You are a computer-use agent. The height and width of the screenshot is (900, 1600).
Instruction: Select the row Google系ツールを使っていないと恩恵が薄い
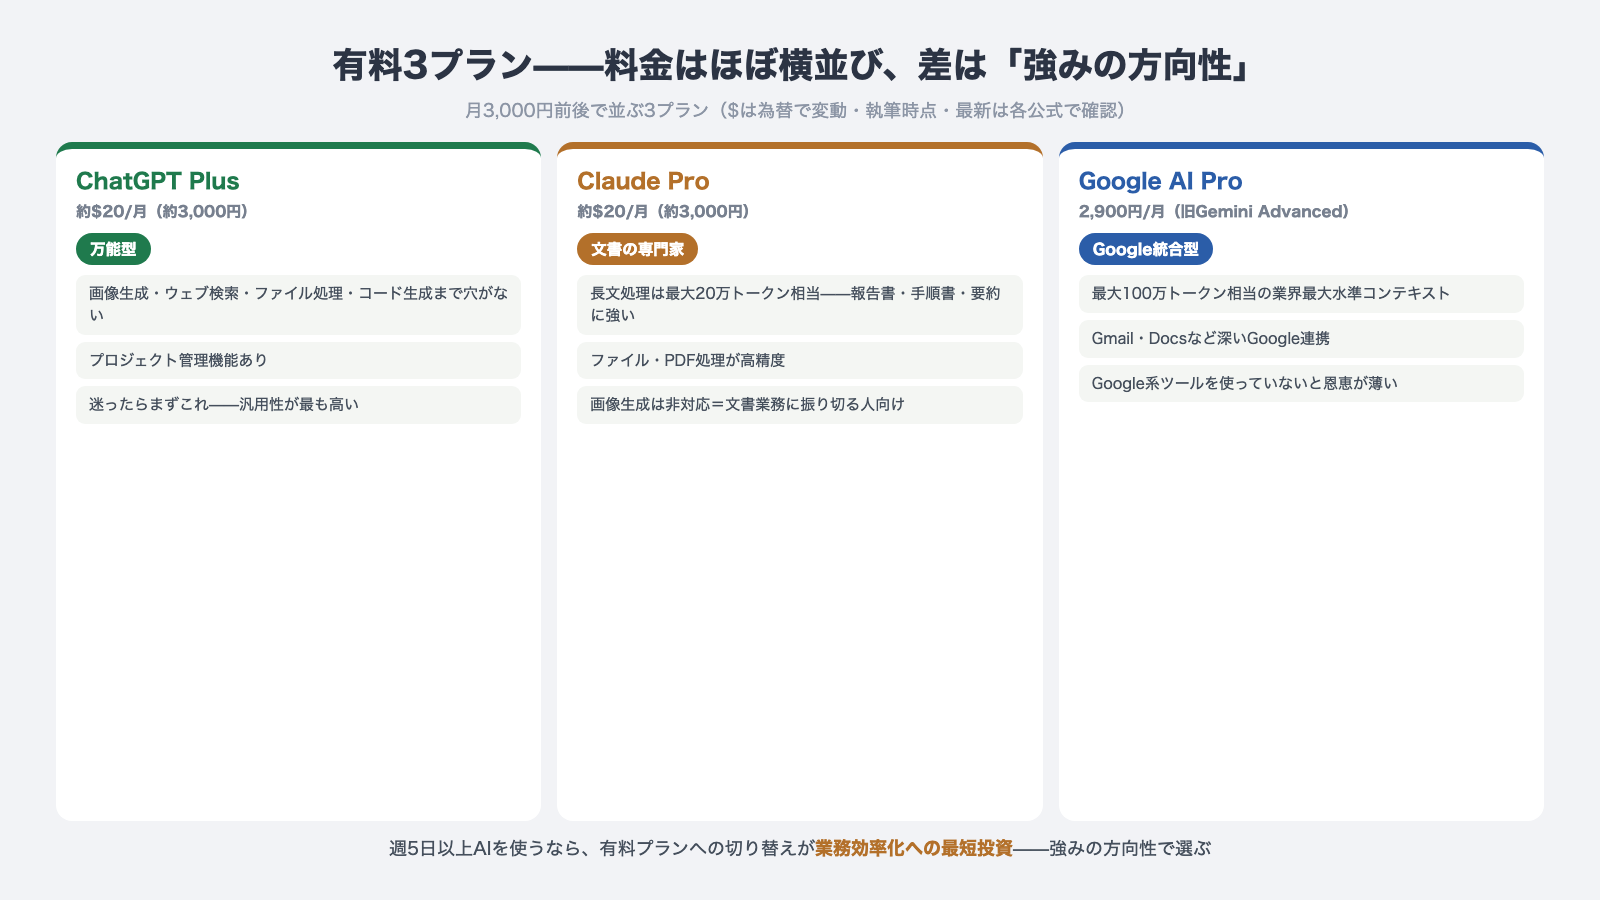(x=1301, y=383)
